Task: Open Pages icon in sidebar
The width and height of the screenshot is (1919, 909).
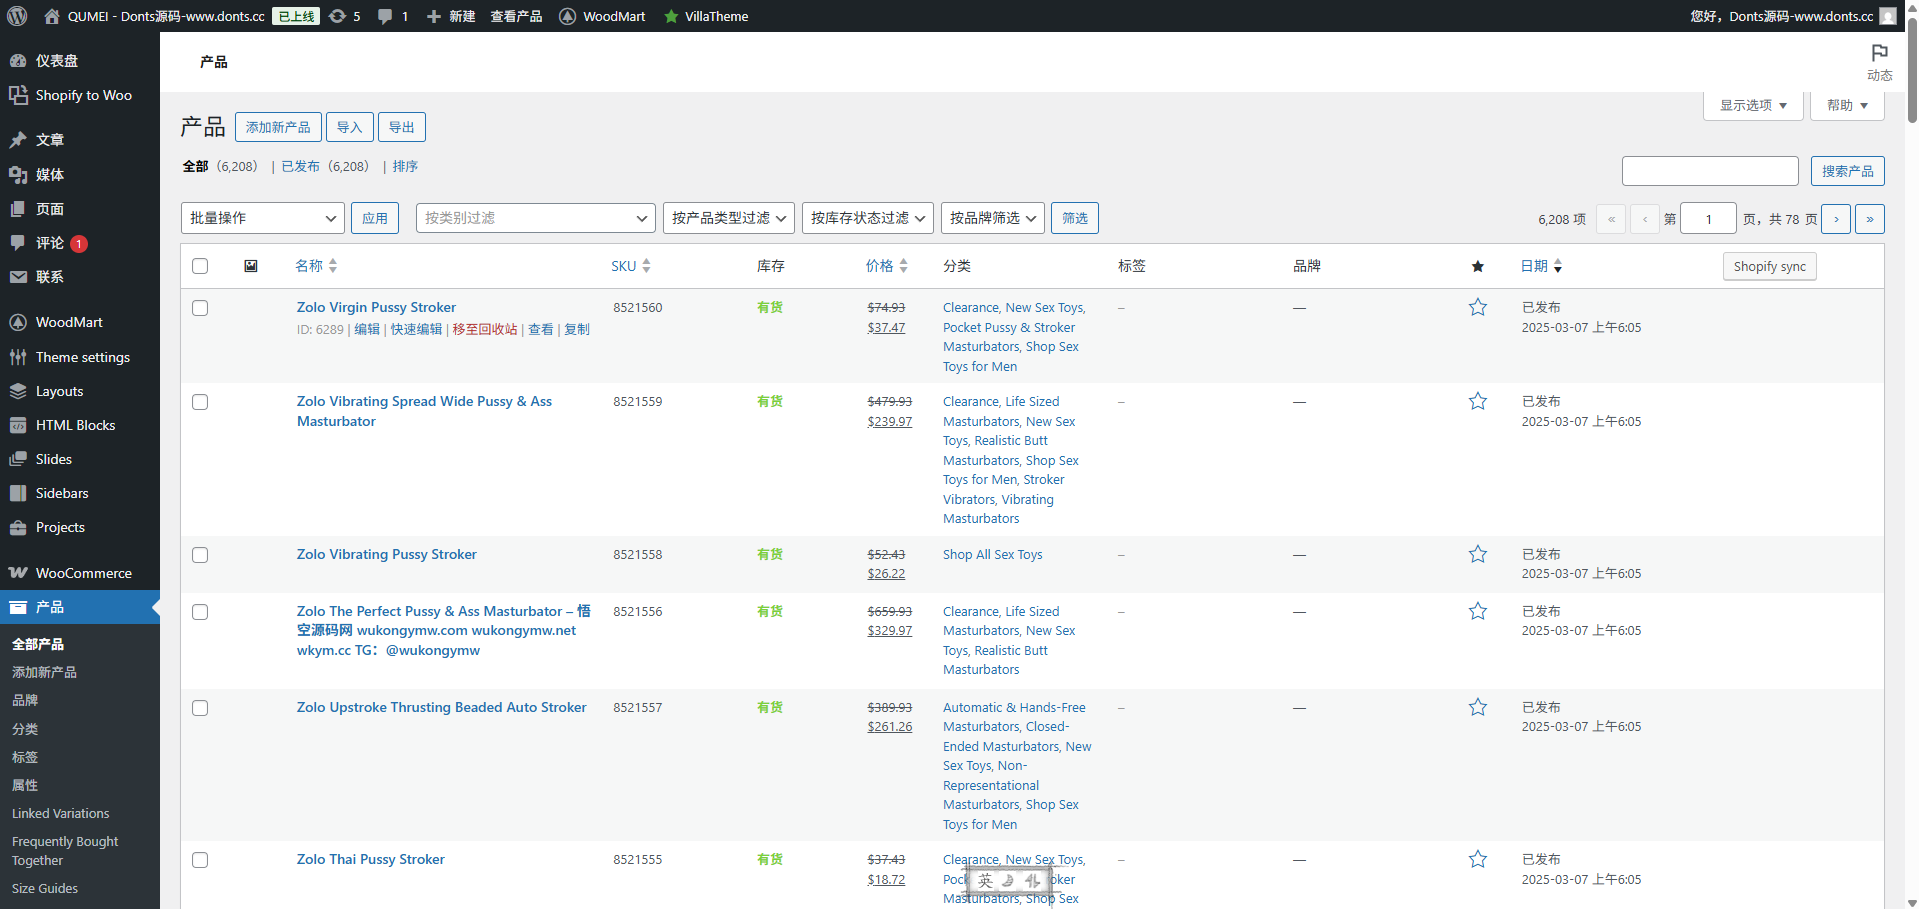Action: tap(18, 209)
